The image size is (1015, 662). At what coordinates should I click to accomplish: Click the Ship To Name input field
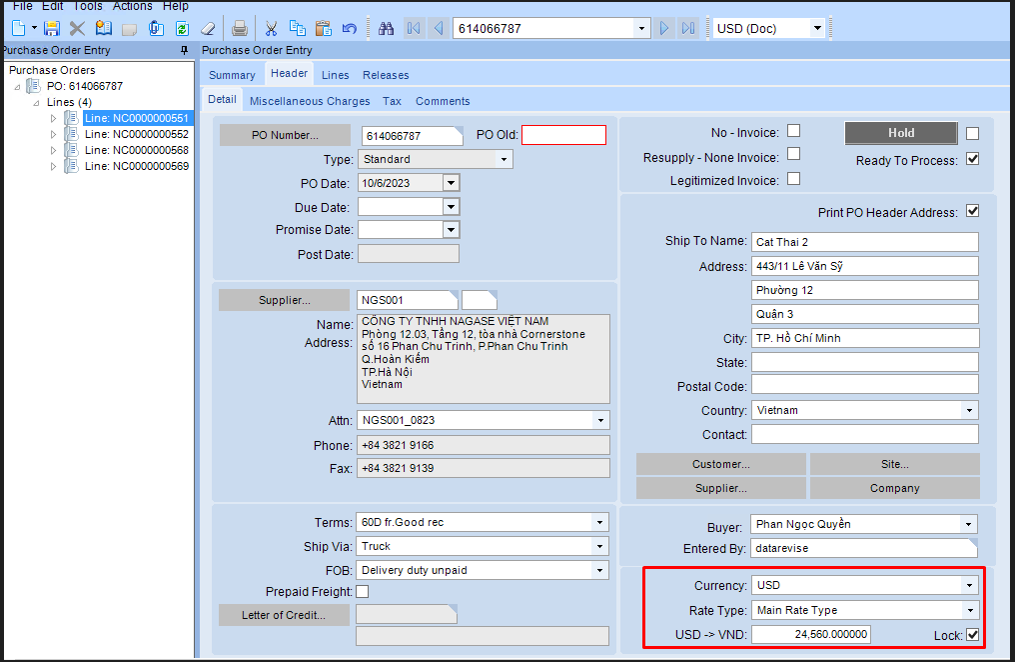click(864, 242)
